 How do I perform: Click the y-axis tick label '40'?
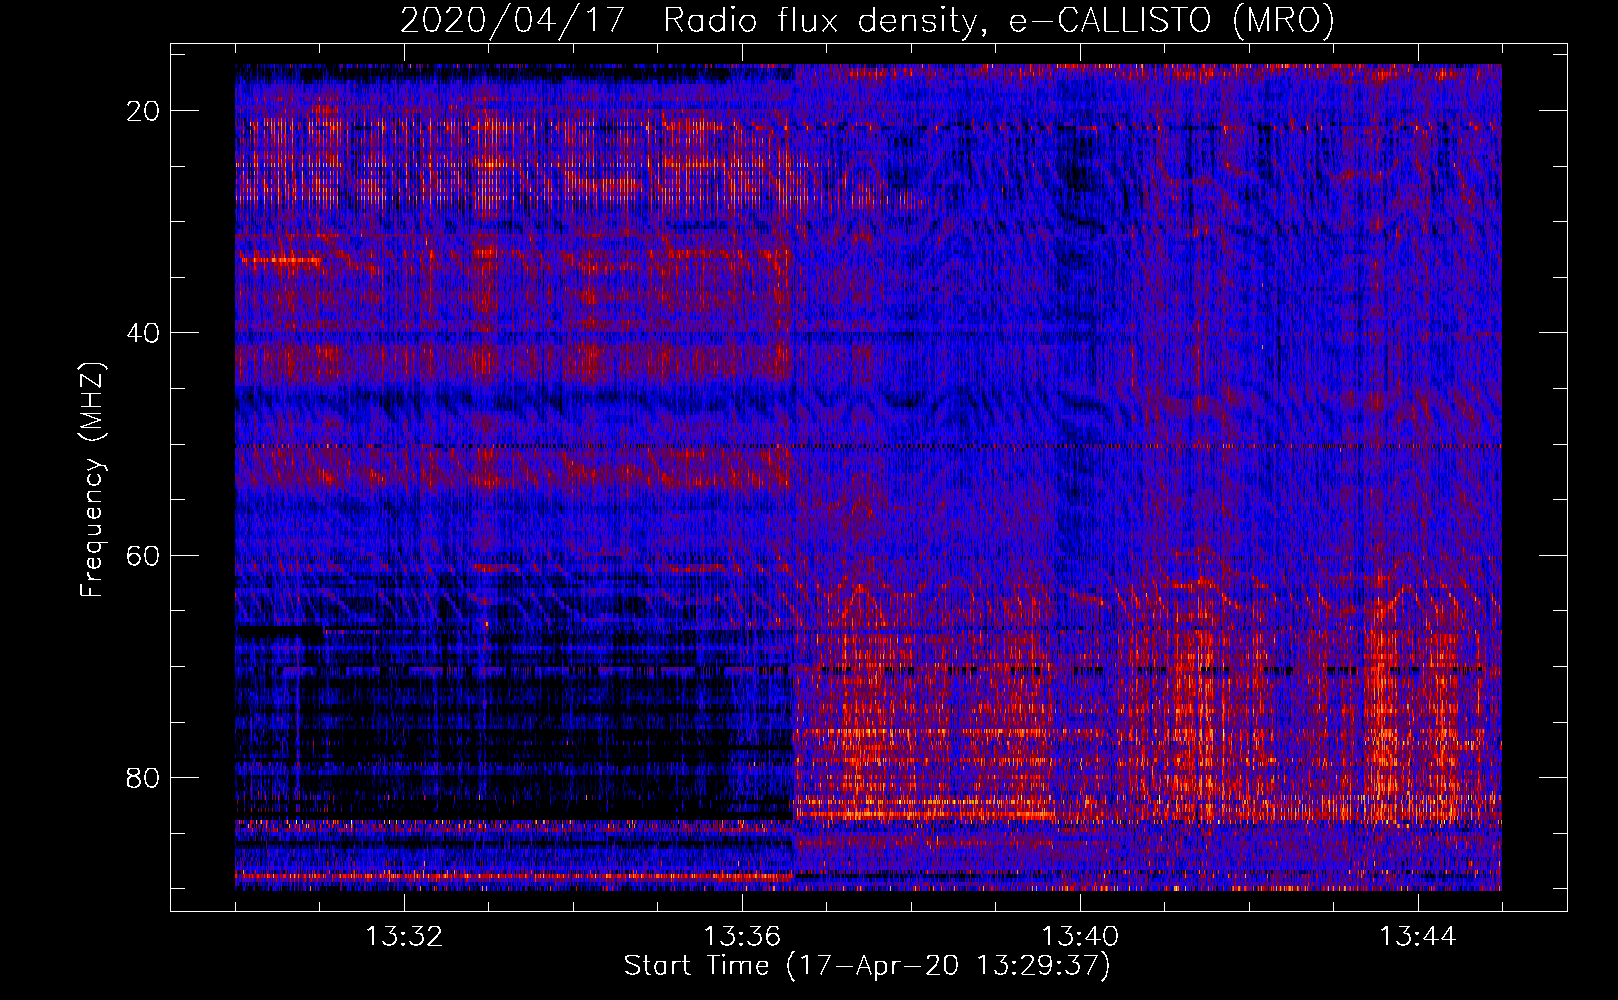[144, 333]
